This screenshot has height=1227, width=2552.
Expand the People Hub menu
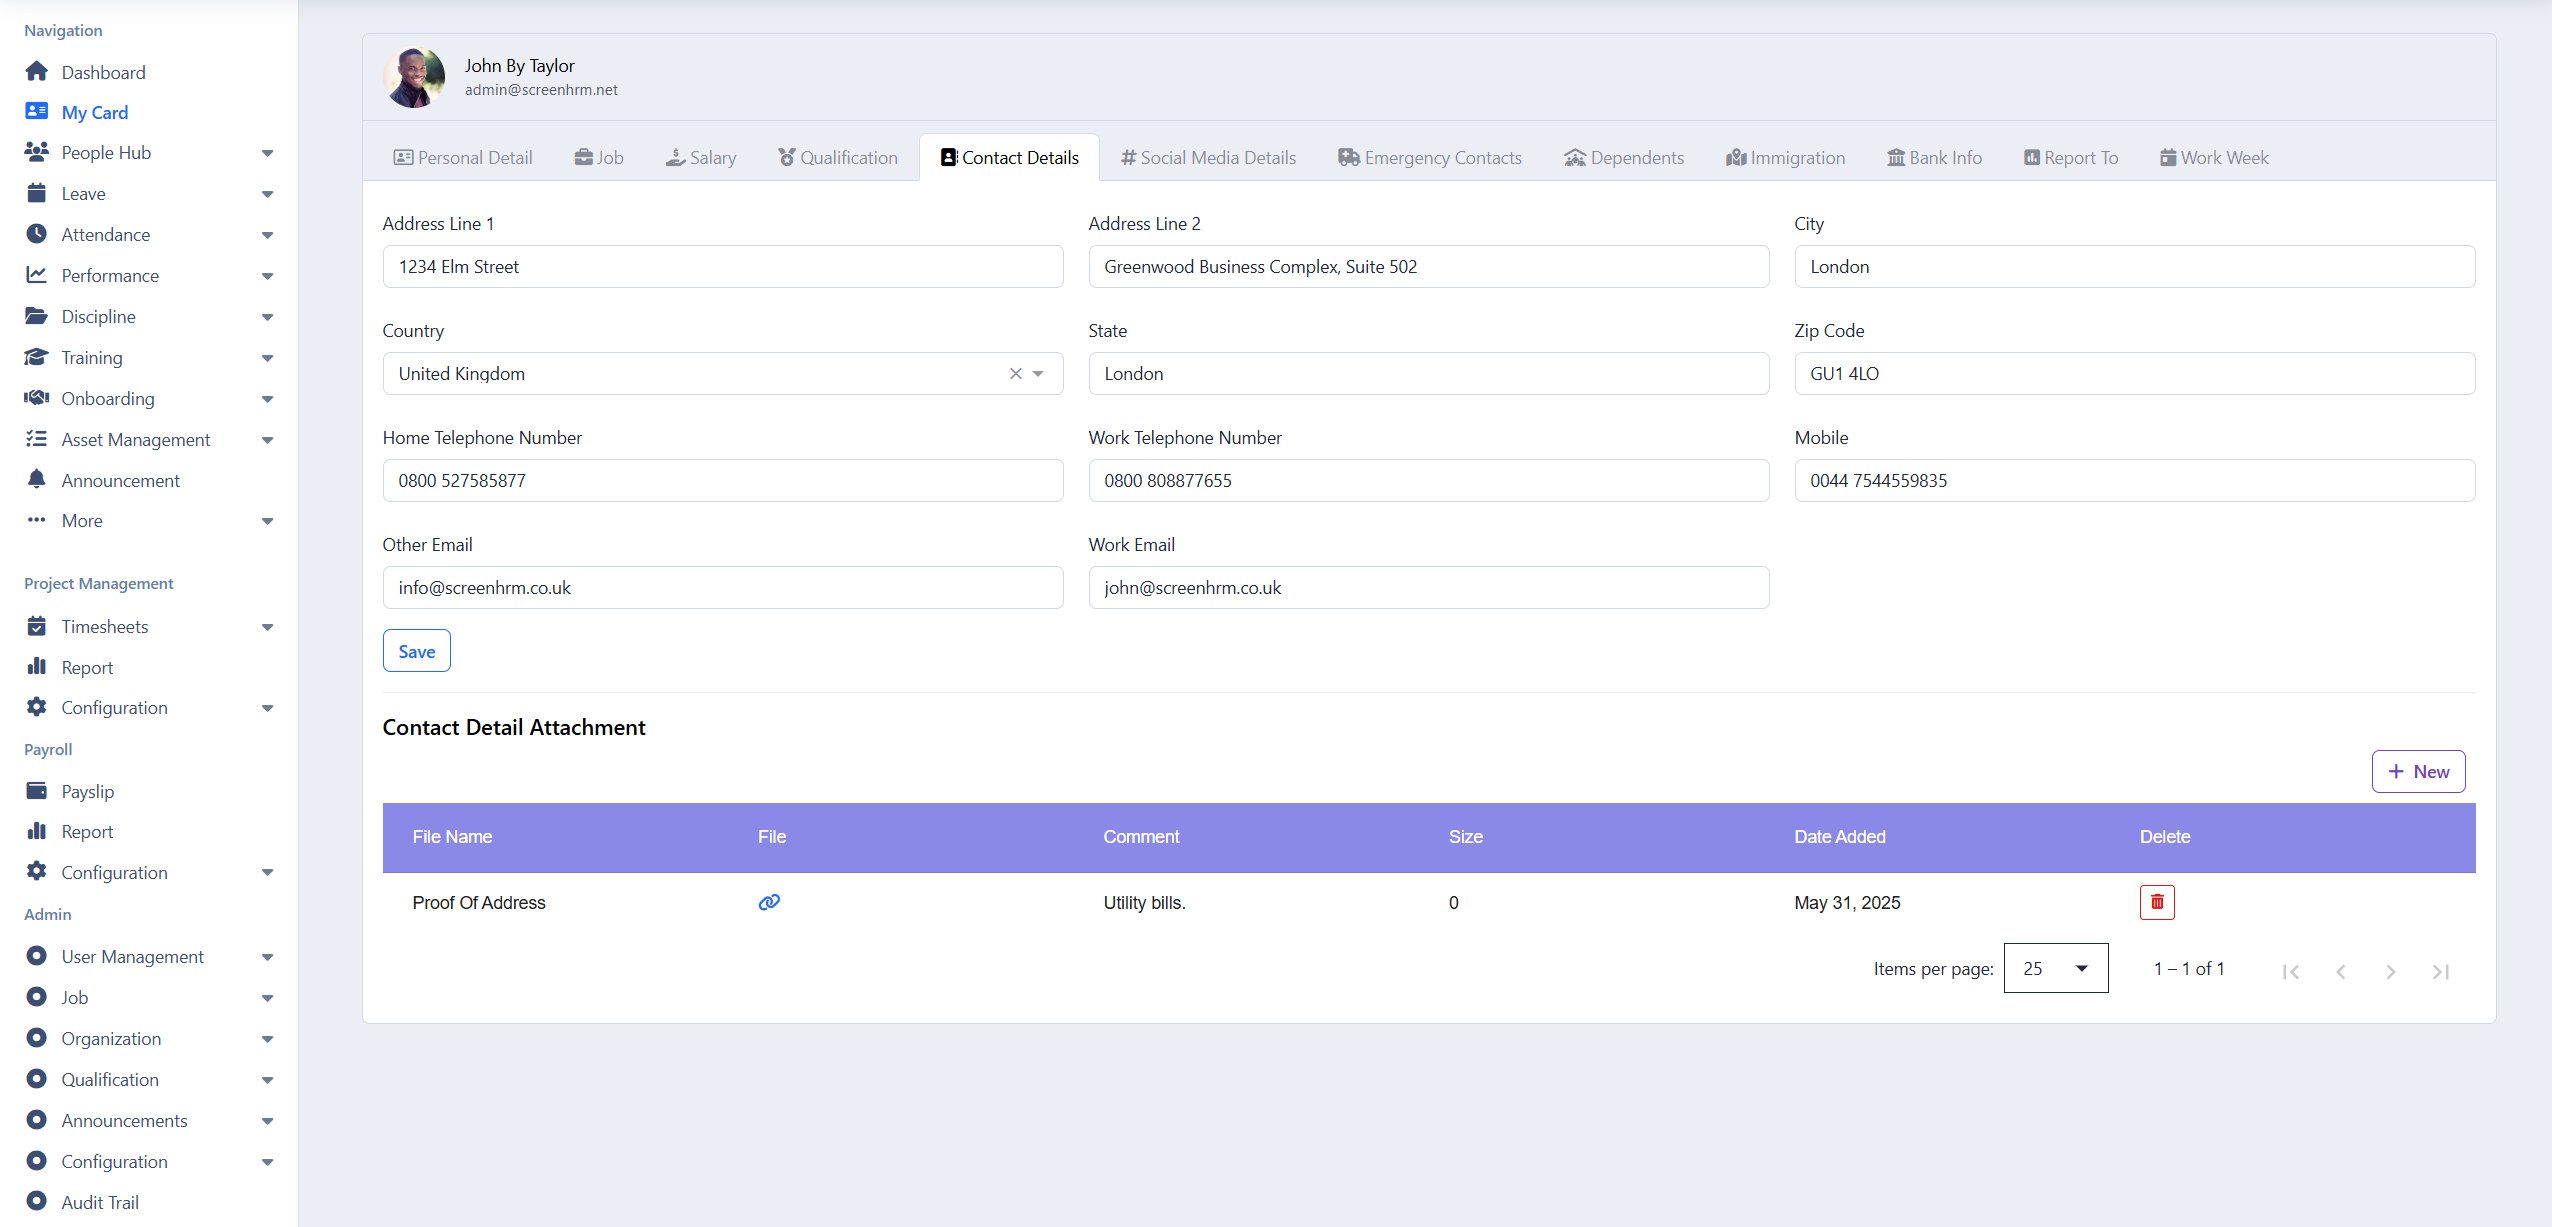[267, 153]
